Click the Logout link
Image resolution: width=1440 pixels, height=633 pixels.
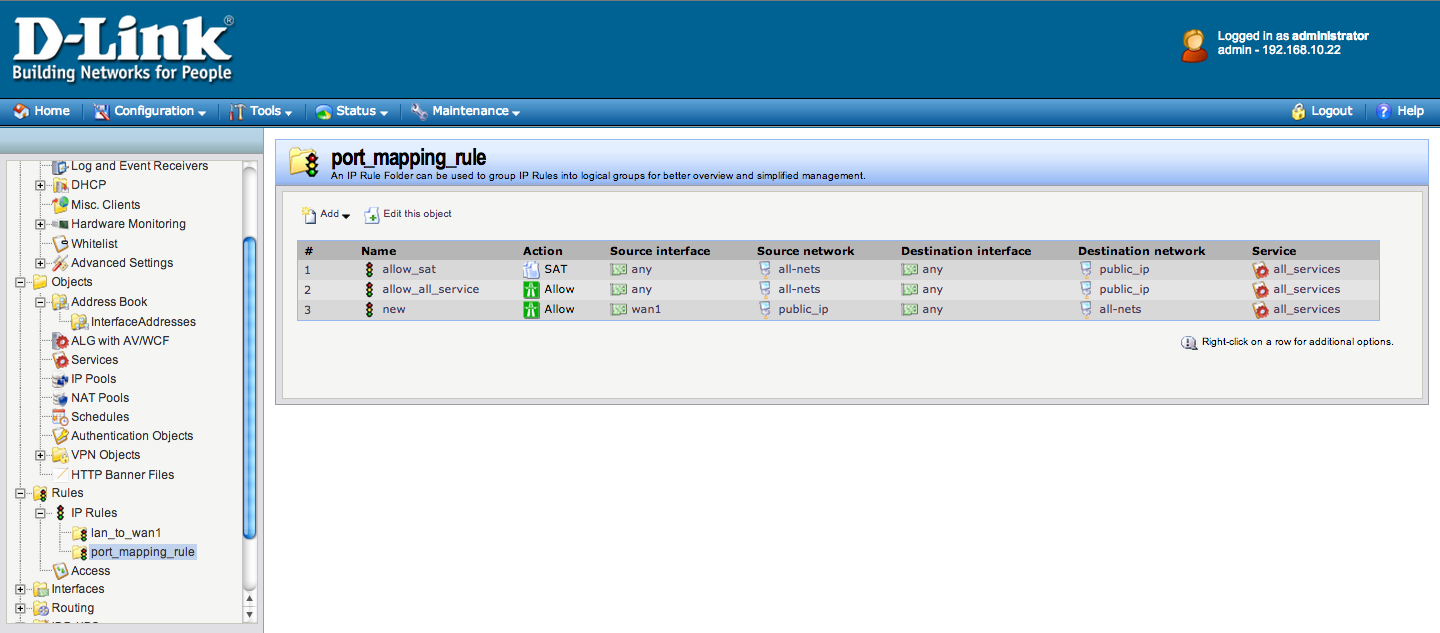[x=1322, y=111]
